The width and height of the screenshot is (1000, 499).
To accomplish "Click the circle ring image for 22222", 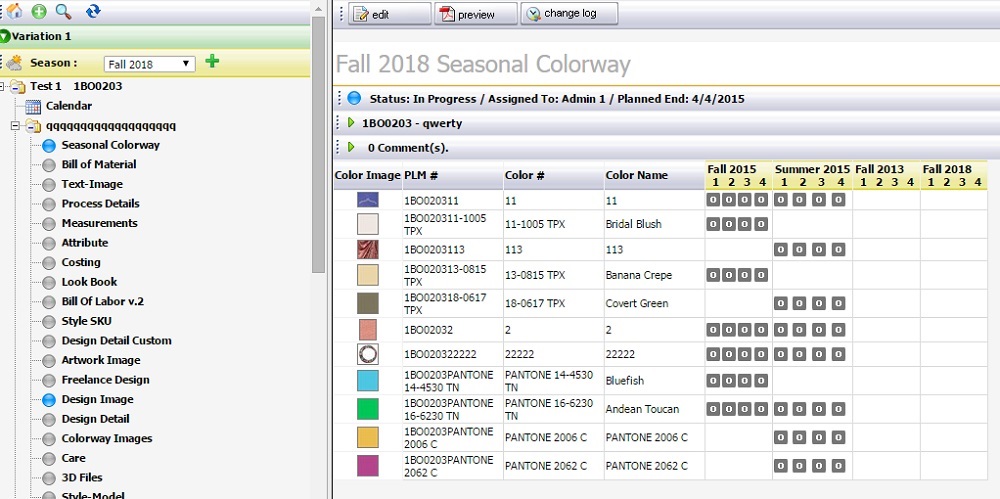I will tap(368, 354).
